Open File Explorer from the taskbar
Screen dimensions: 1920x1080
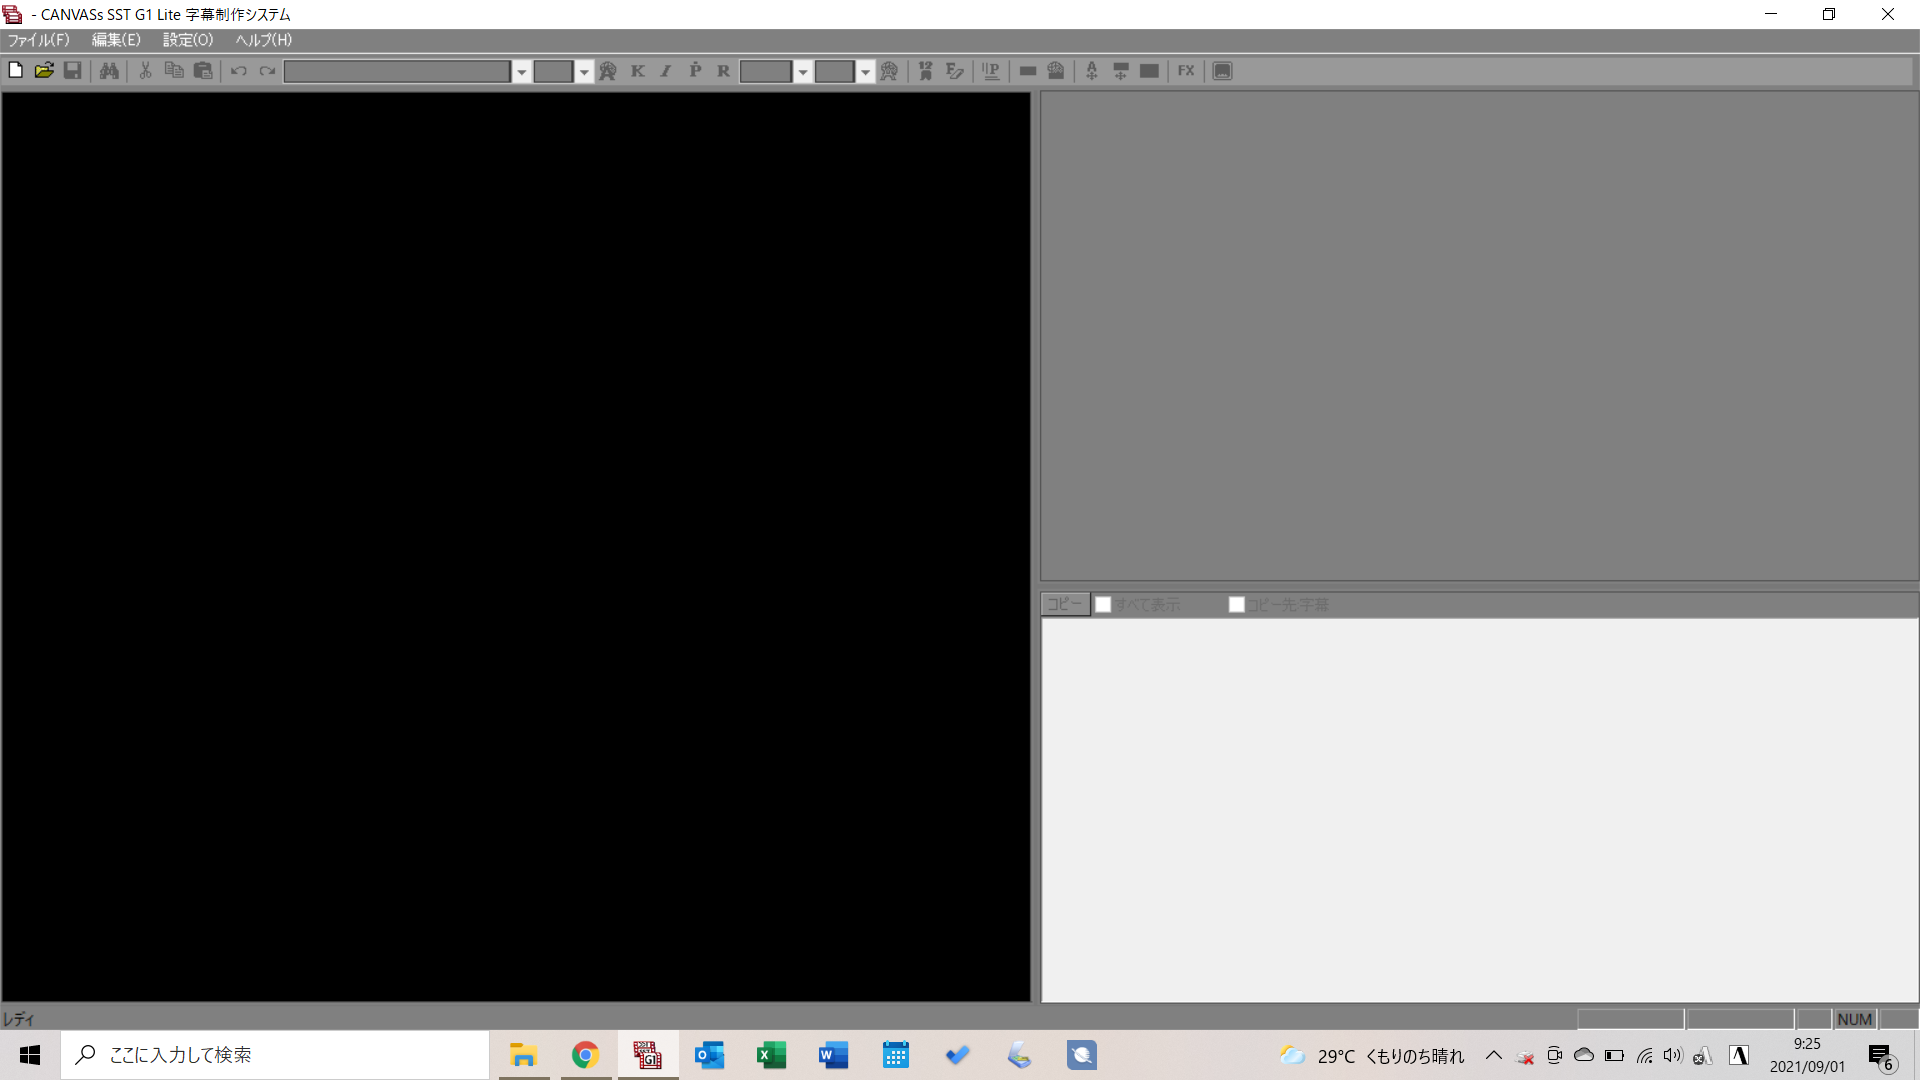pyautogui.click(x=524, y=1055)
